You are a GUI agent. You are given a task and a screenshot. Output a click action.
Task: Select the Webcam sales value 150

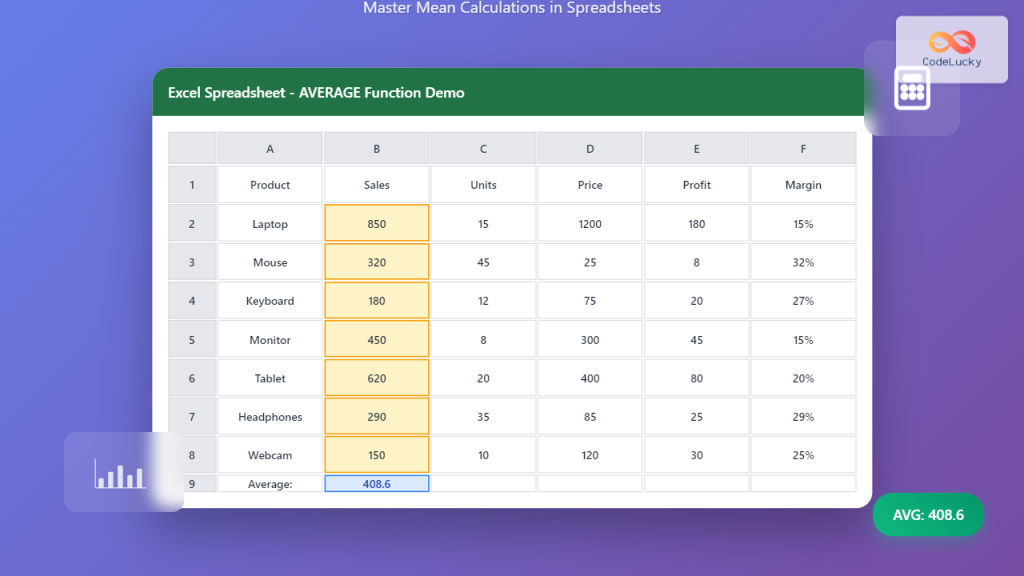click(x=376, y=454)
